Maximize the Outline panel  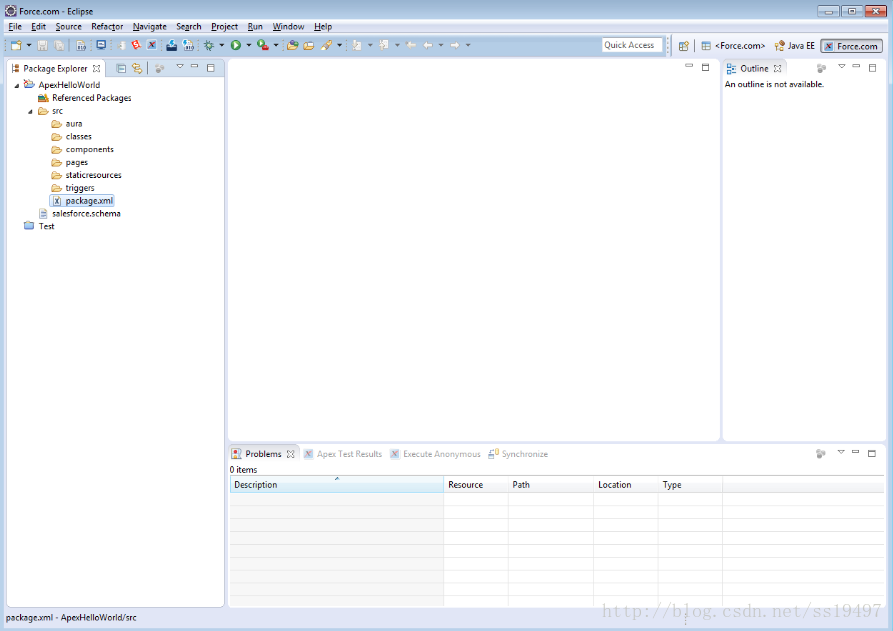[x=872, y=68]
